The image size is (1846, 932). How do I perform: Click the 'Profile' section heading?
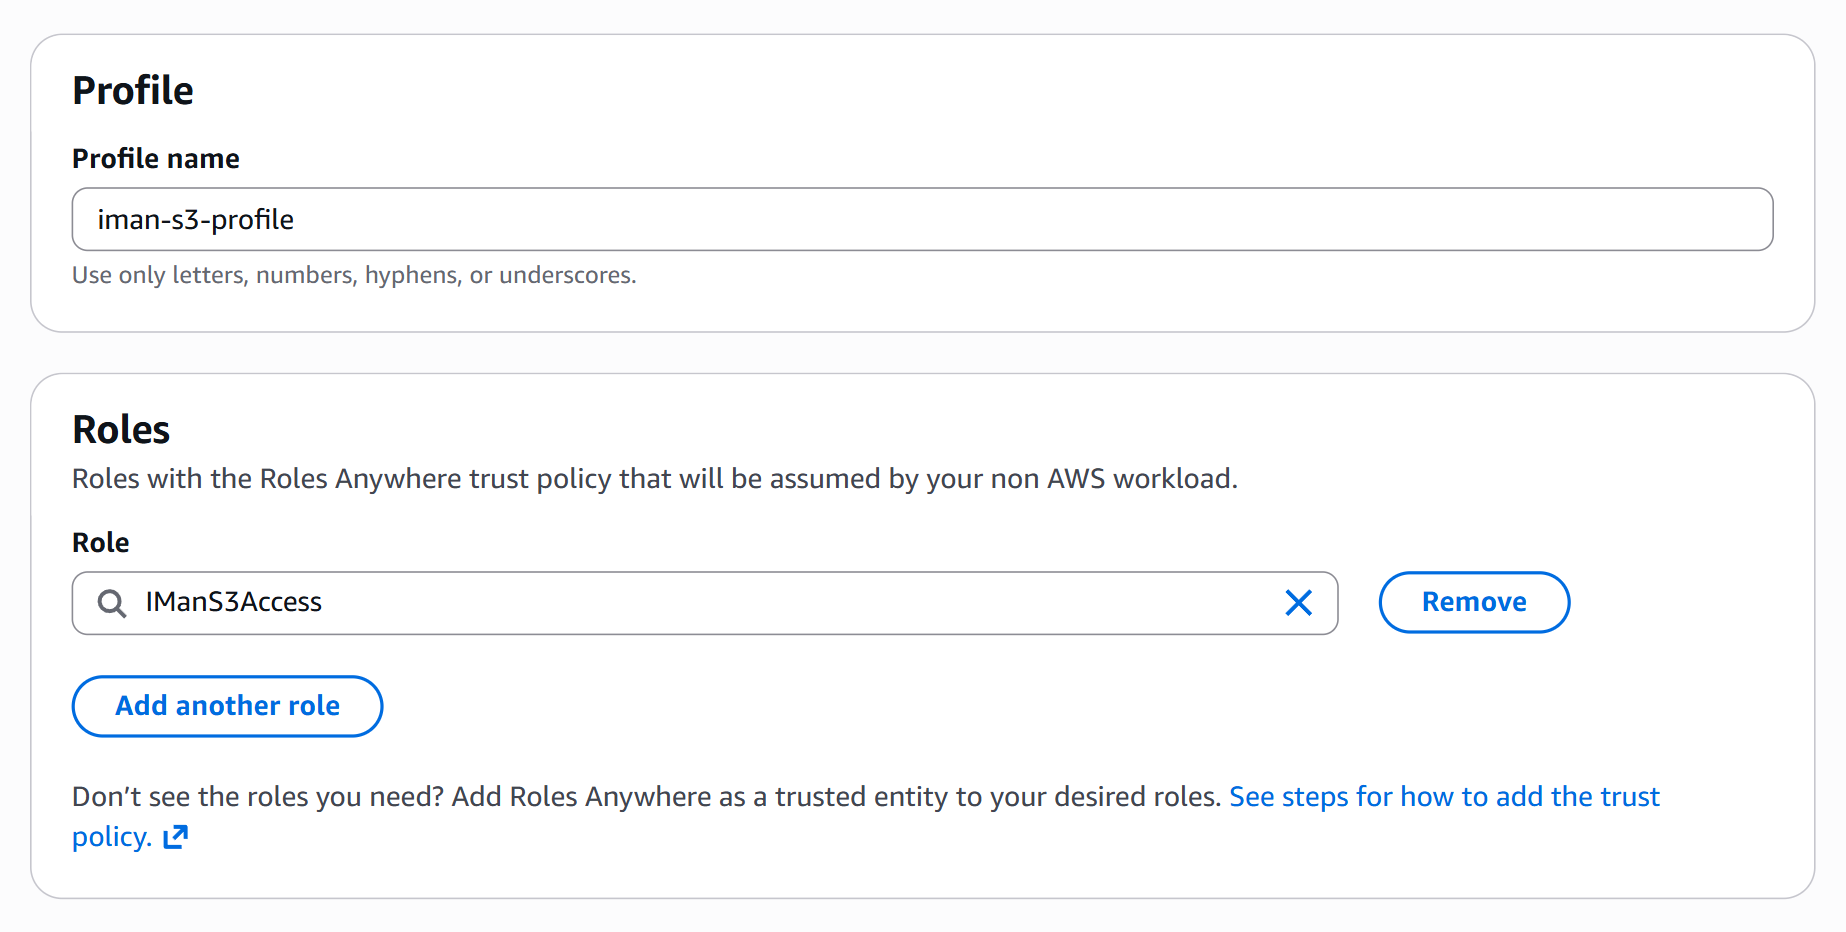coord(133,91)
